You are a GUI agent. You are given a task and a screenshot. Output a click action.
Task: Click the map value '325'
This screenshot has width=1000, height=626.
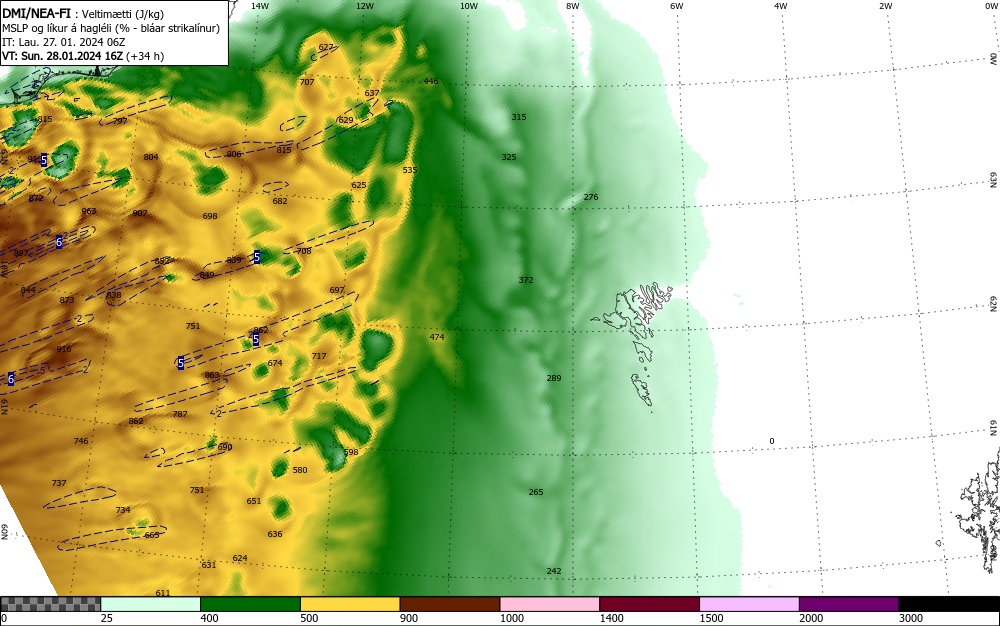[509, 157]
